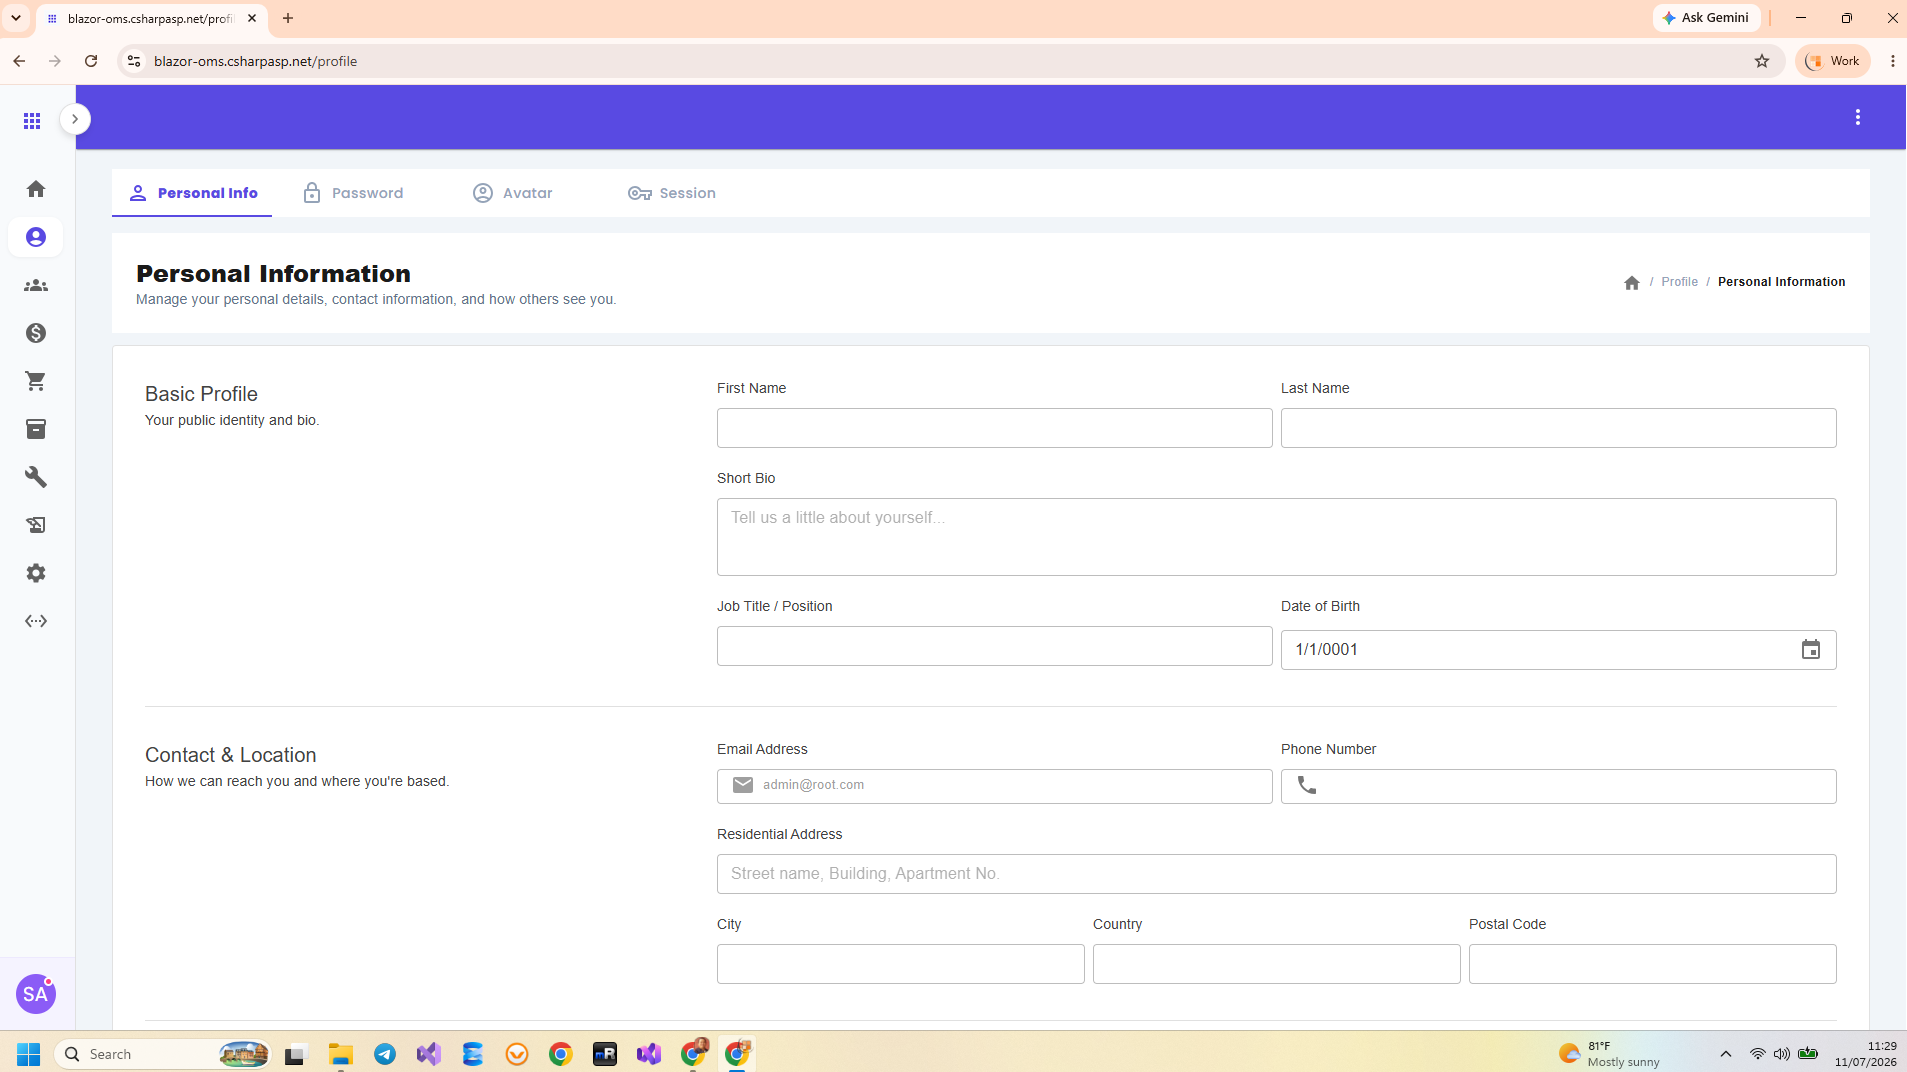1907x1072 pixels.
Task: Open the Date of Birth calendar picker
Action: (x=1811, y=650)
